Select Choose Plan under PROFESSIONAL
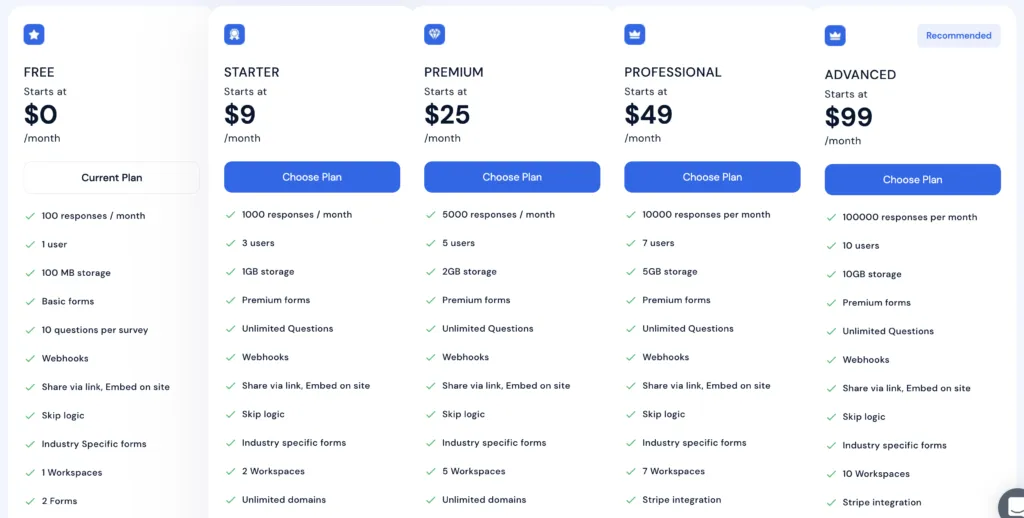 point(712,177)
